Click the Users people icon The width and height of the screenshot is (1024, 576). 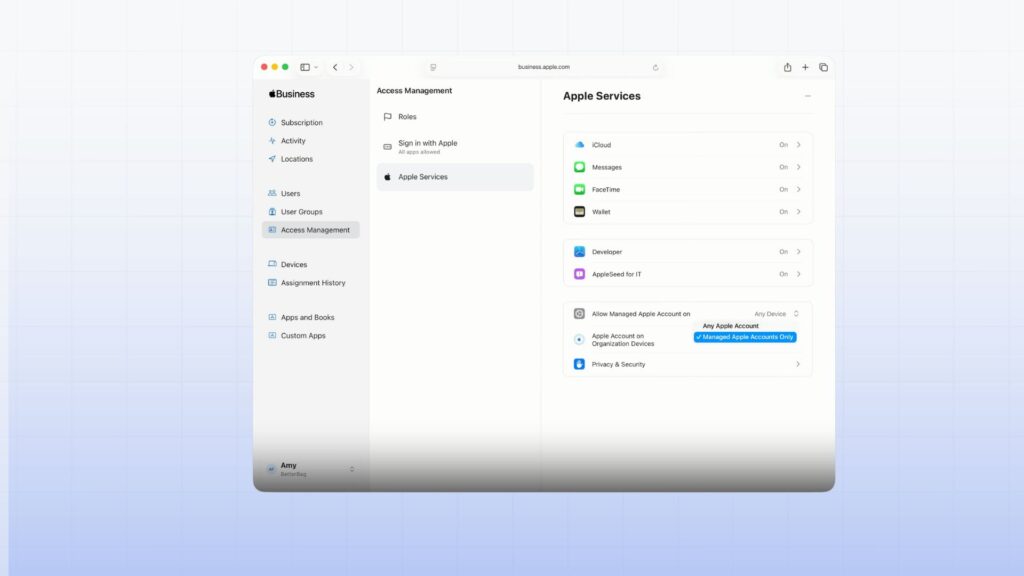coord(272,193)
